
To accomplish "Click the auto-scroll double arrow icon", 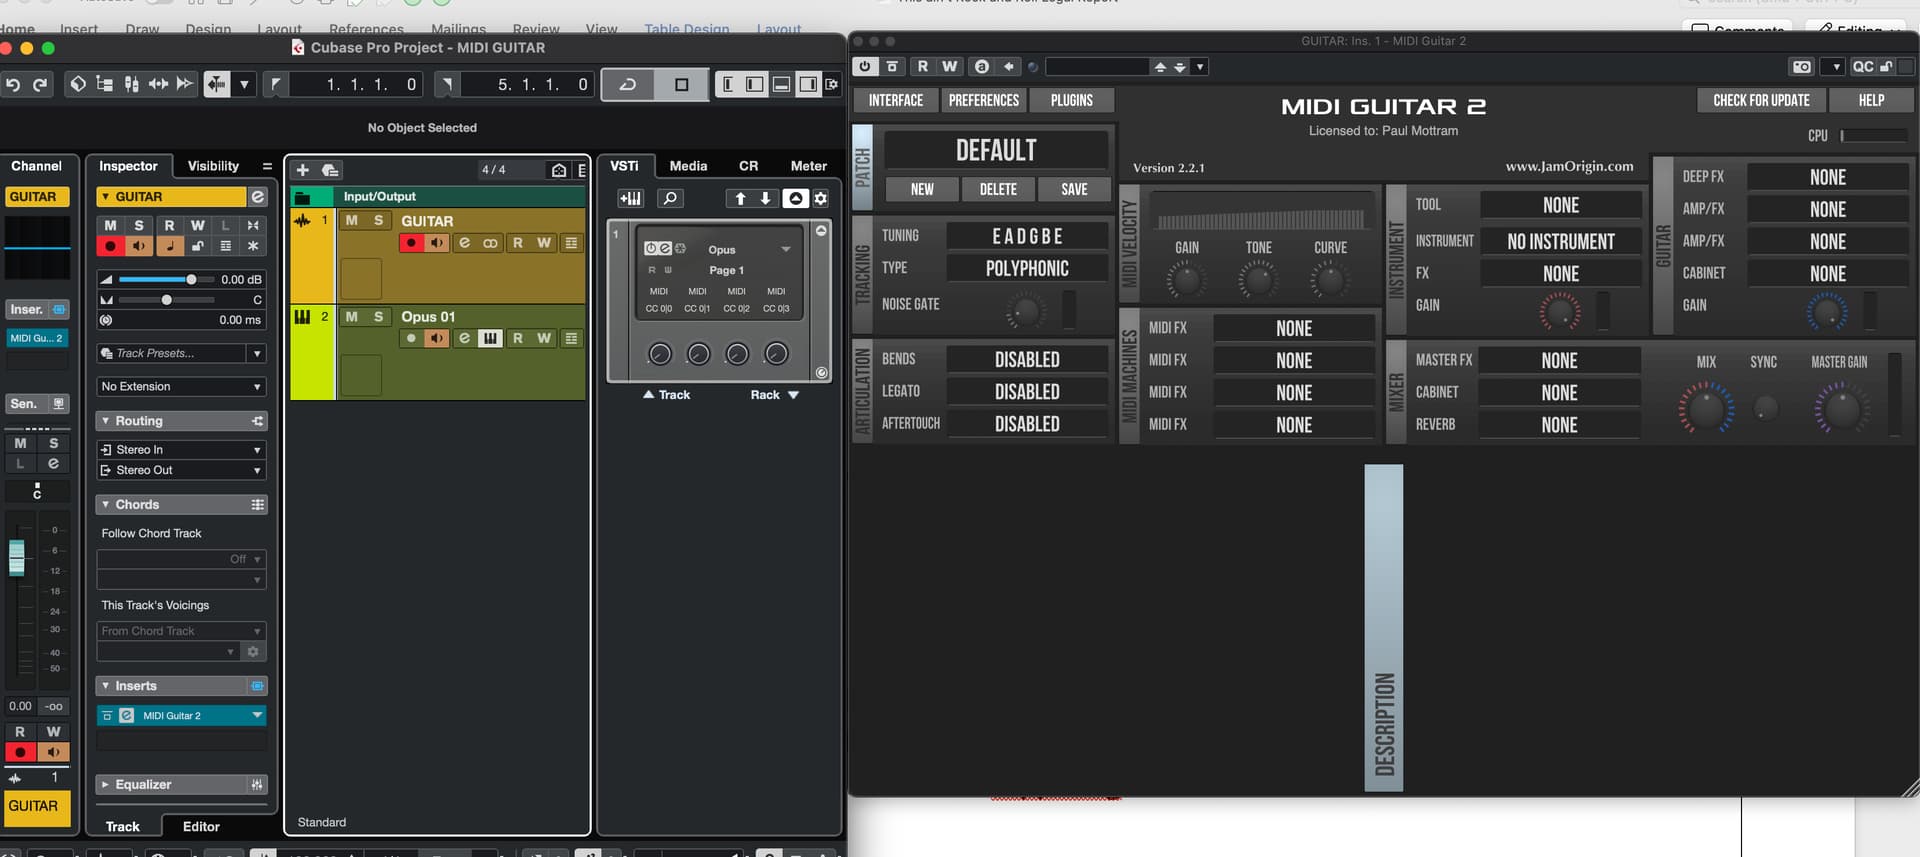I will pyautogui.click(x=185, y=85).
